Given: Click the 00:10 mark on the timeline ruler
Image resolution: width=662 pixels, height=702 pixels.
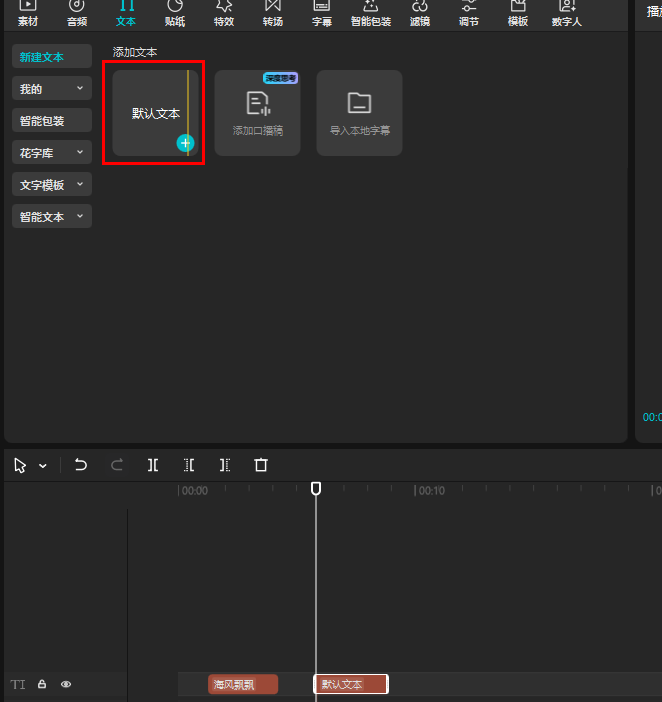Looking at the screenshot, I should [x=431, y=491].
